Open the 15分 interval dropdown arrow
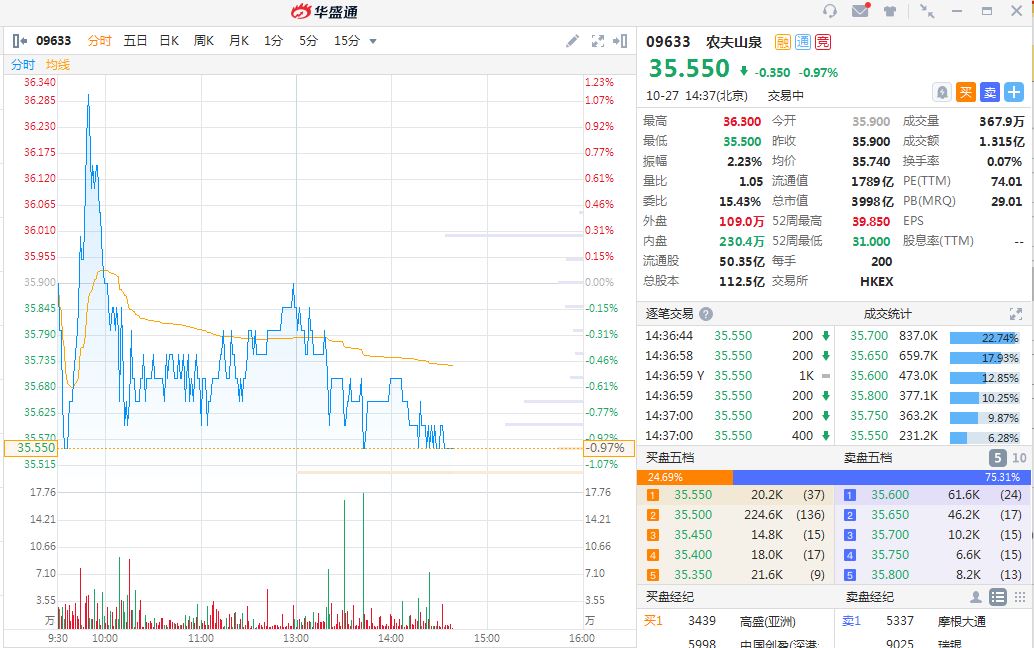The width and height of the screenshot is (1034, 648). pos(373,41)
